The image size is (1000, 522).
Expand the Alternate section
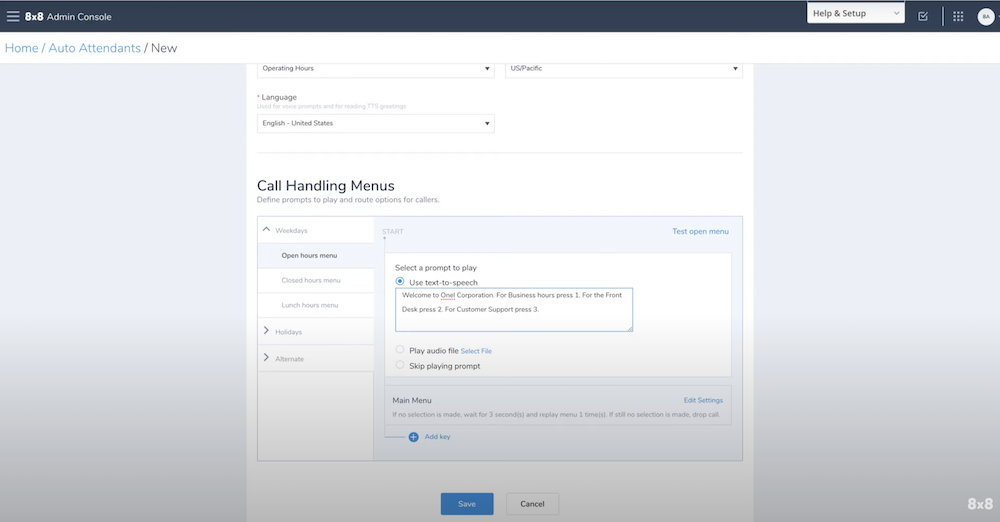(x=267, y=357)
